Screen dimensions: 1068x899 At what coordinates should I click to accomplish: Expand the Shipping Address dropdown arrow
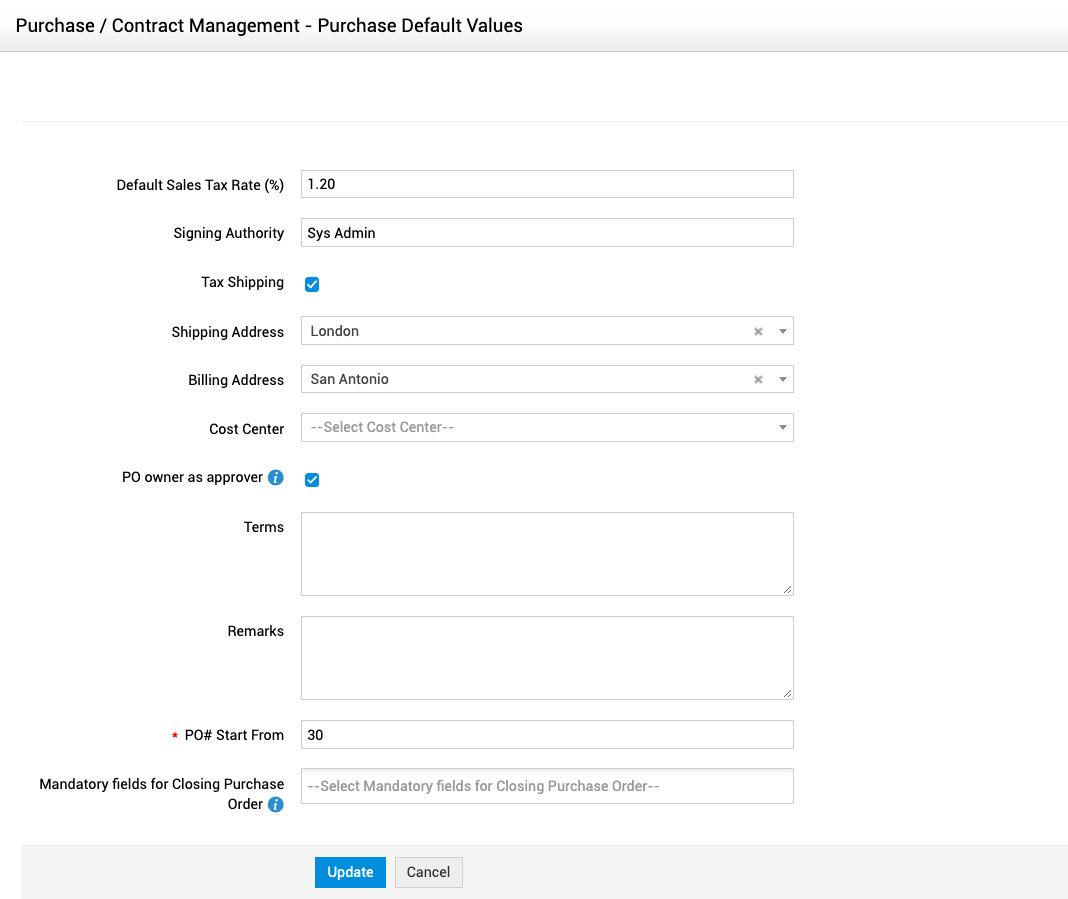point(782,331)
